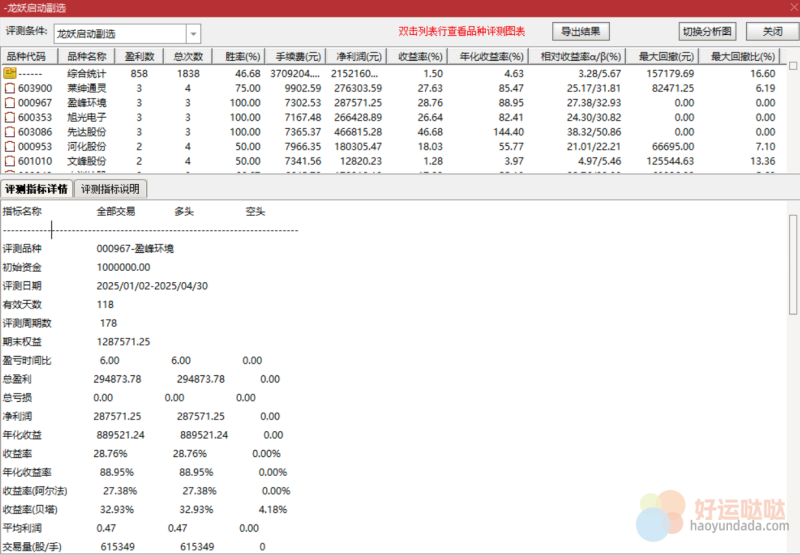Click the 交易量(股/手) label
The height and width of the screenshot is (555, 800).
(32, 547)
